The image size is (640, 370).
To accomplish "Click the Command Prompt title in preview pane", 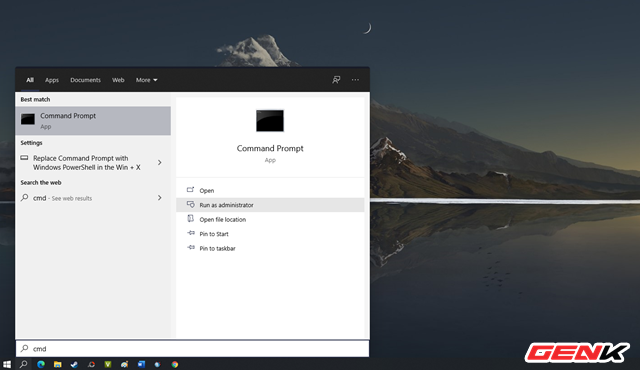I will (270, 148).
